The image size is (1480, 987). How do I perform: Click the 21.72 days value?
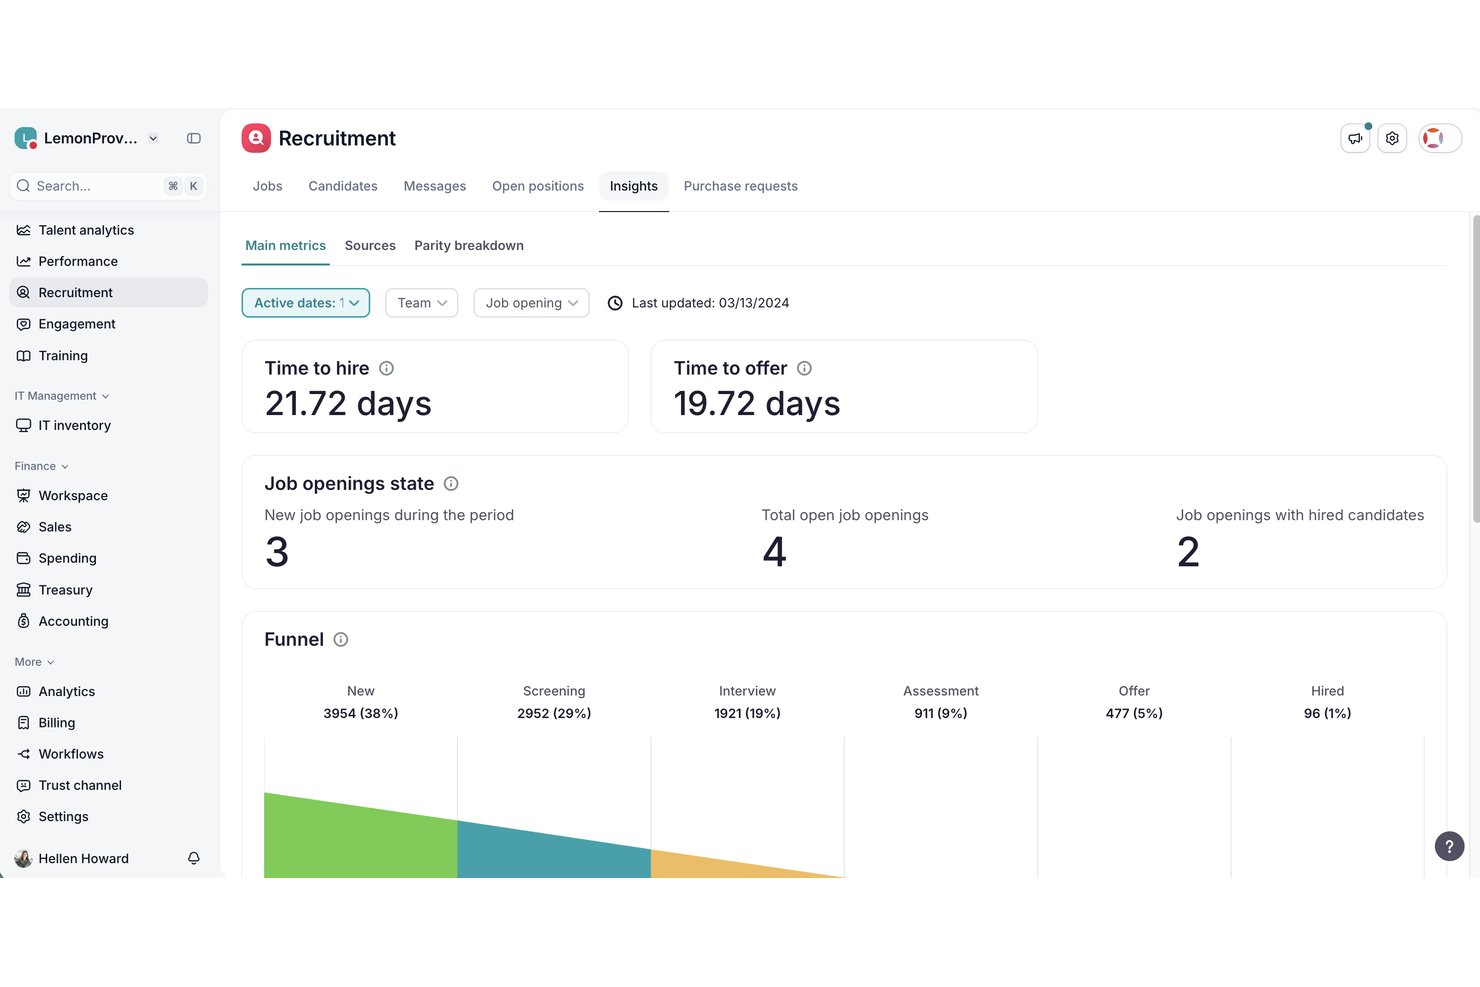coord(348,404)
